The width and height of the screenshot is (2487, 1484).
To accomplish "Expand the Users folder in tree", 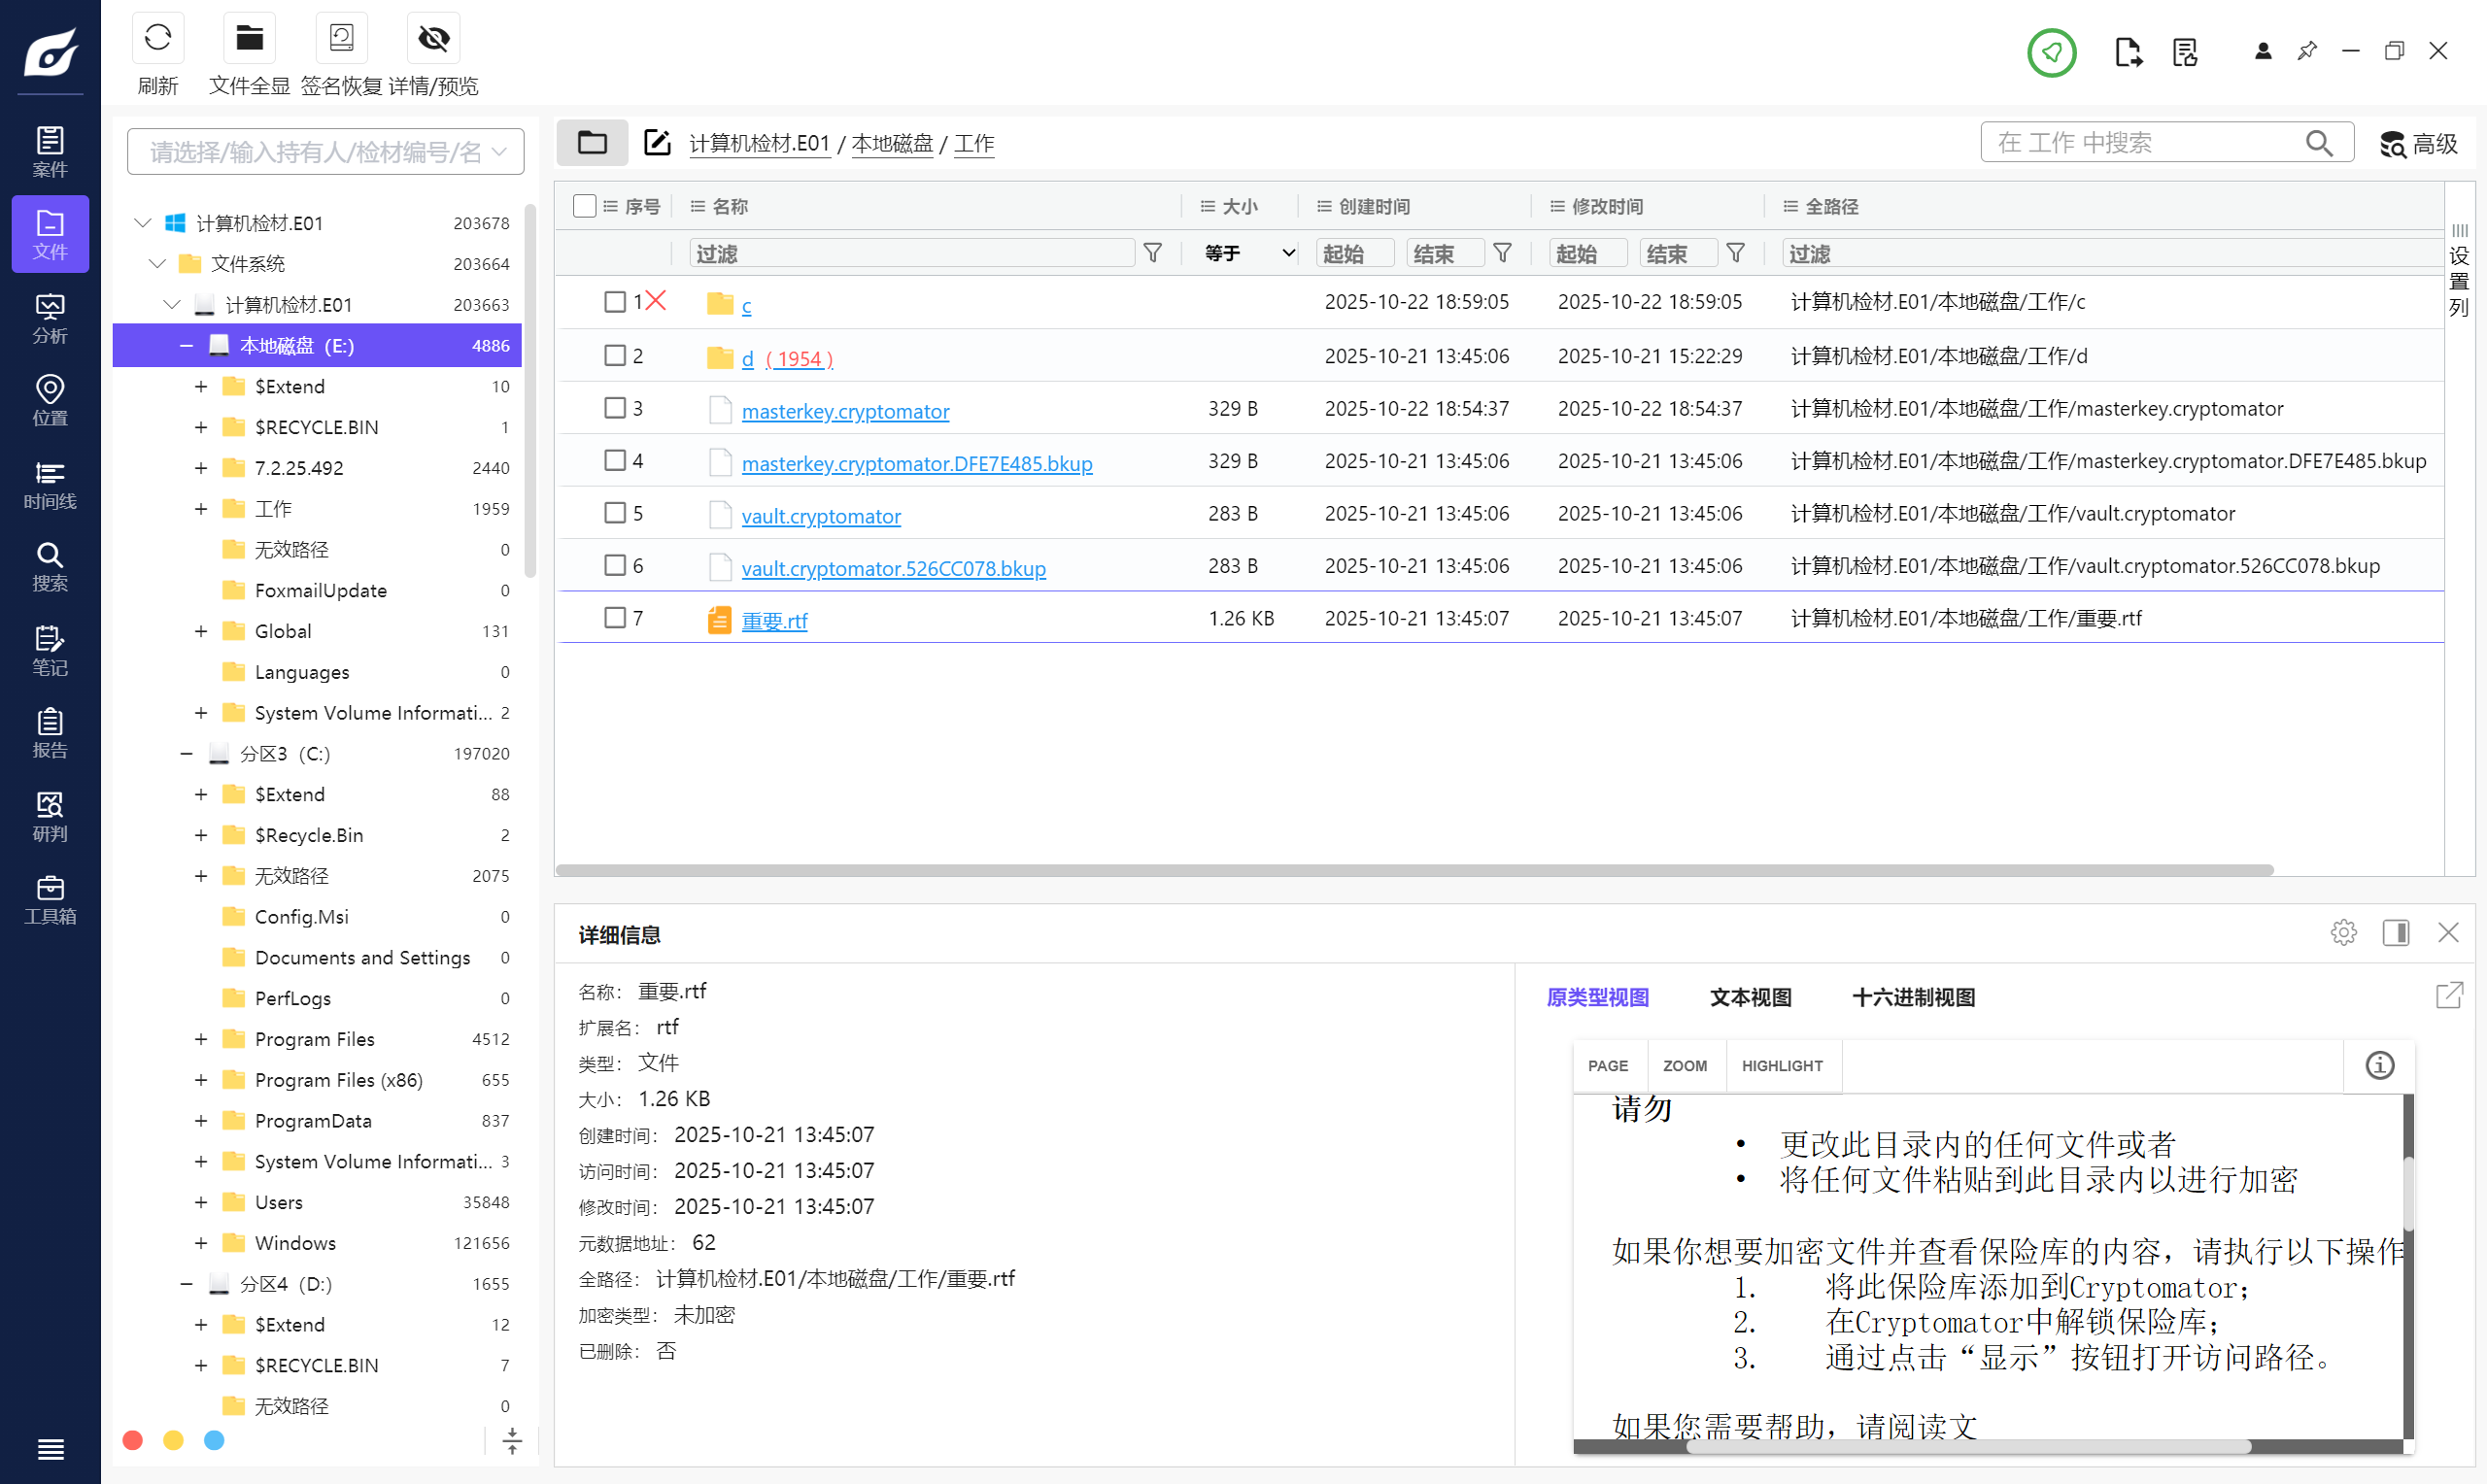I will click(x=201, y=1202).
